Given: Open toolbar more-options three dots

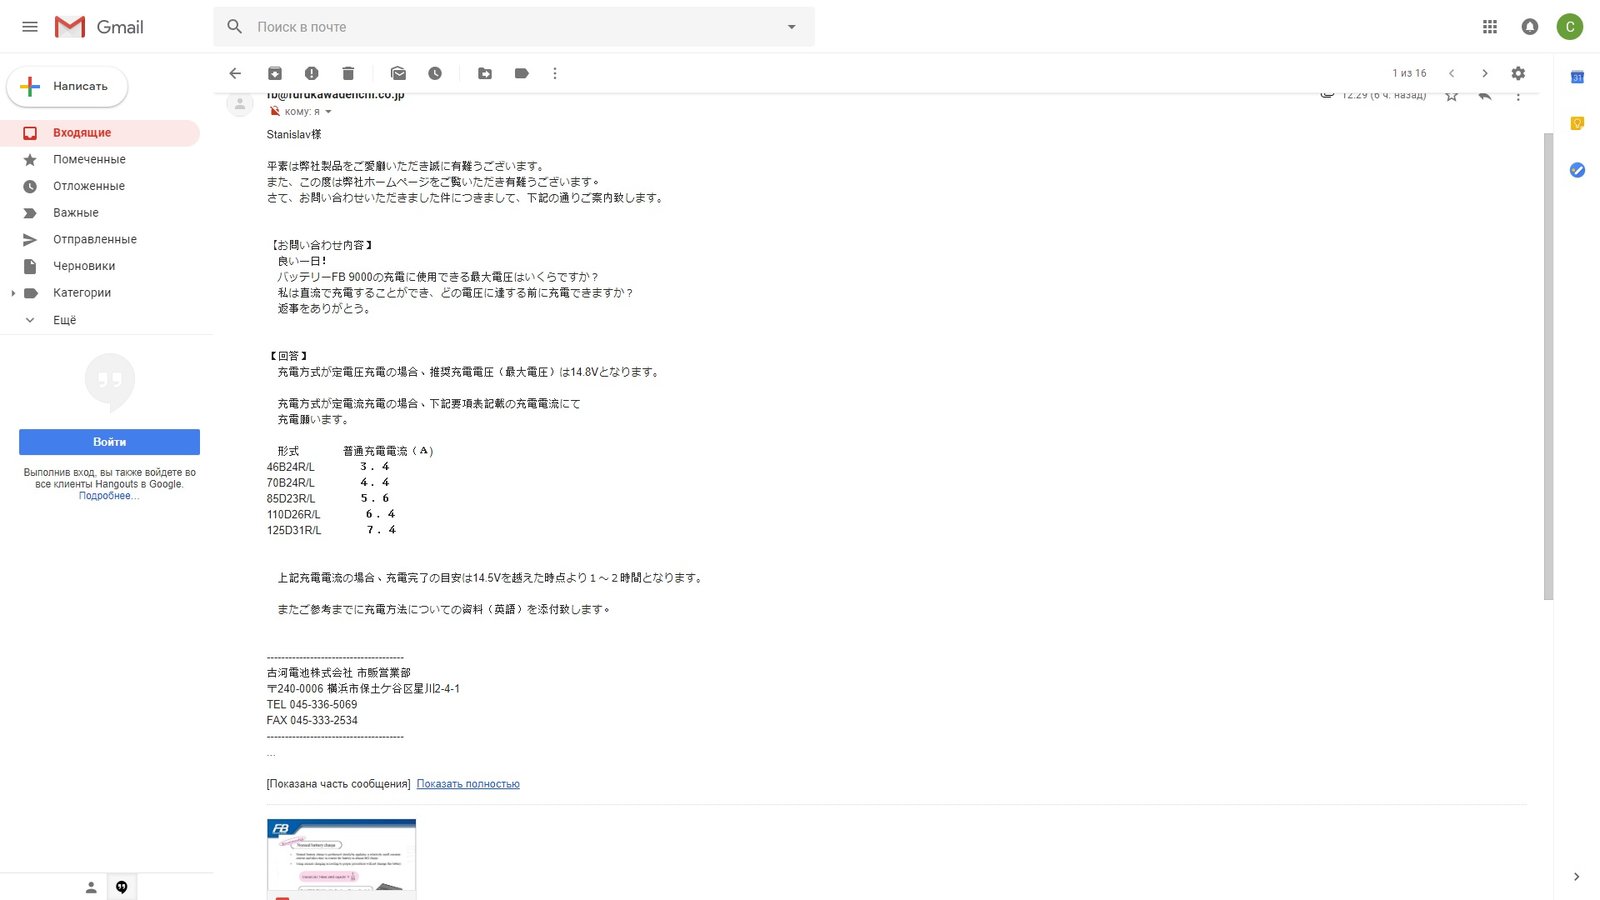Looking at the screenshot, I should (x=555, y=73).
